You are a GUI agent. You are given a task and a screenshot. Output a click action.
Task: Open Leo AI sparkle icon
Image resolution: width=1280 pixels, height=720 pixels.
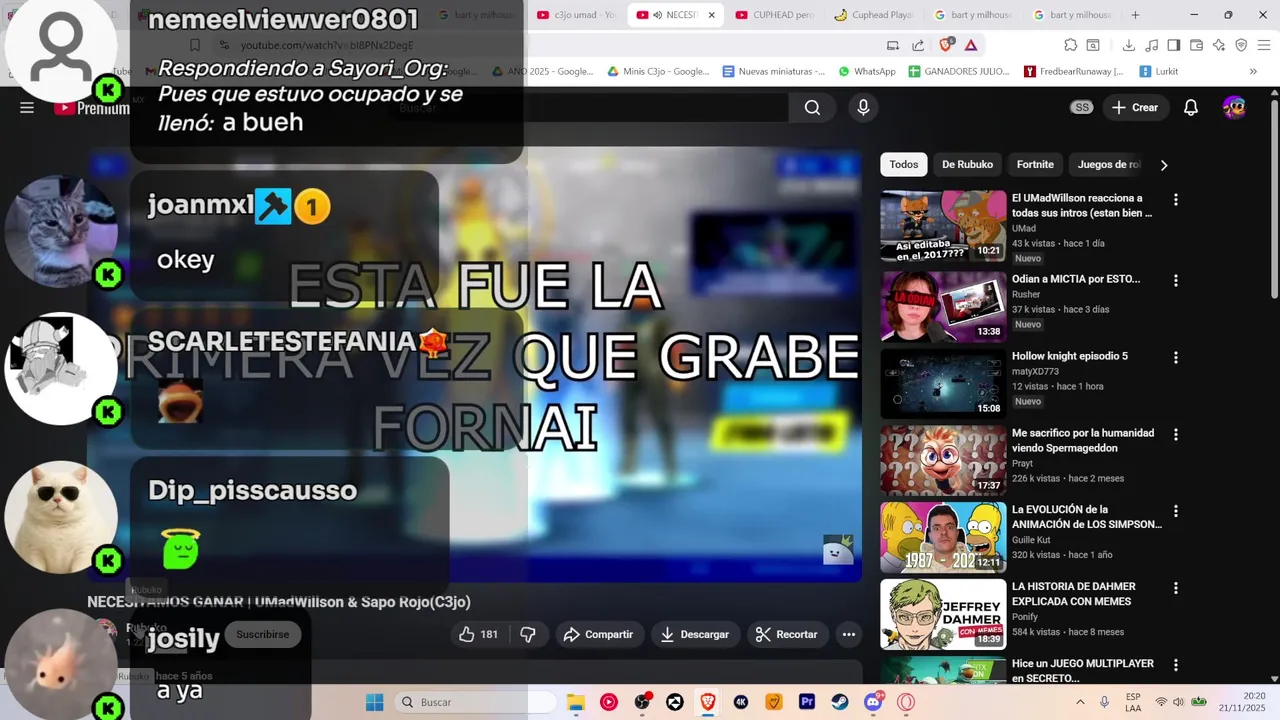tap(1219, 45)
